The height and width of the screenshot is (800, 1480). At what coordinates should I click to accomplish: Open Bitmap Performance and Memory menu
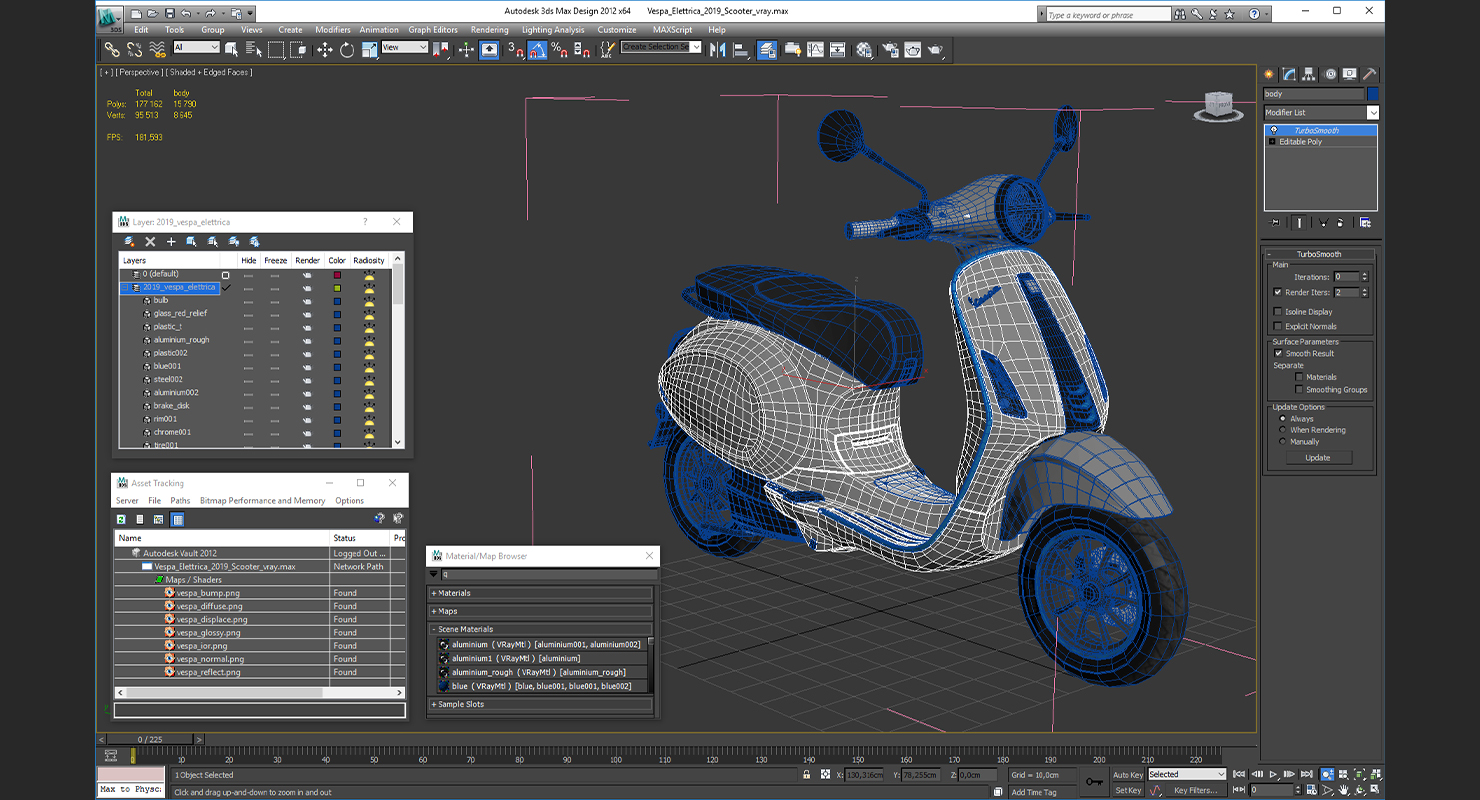click(x=262, y=501)
